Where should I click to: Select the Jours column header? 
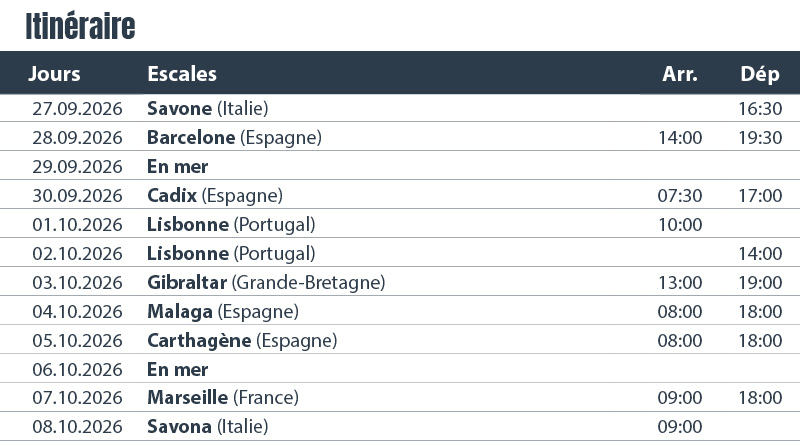click(55, 74)
